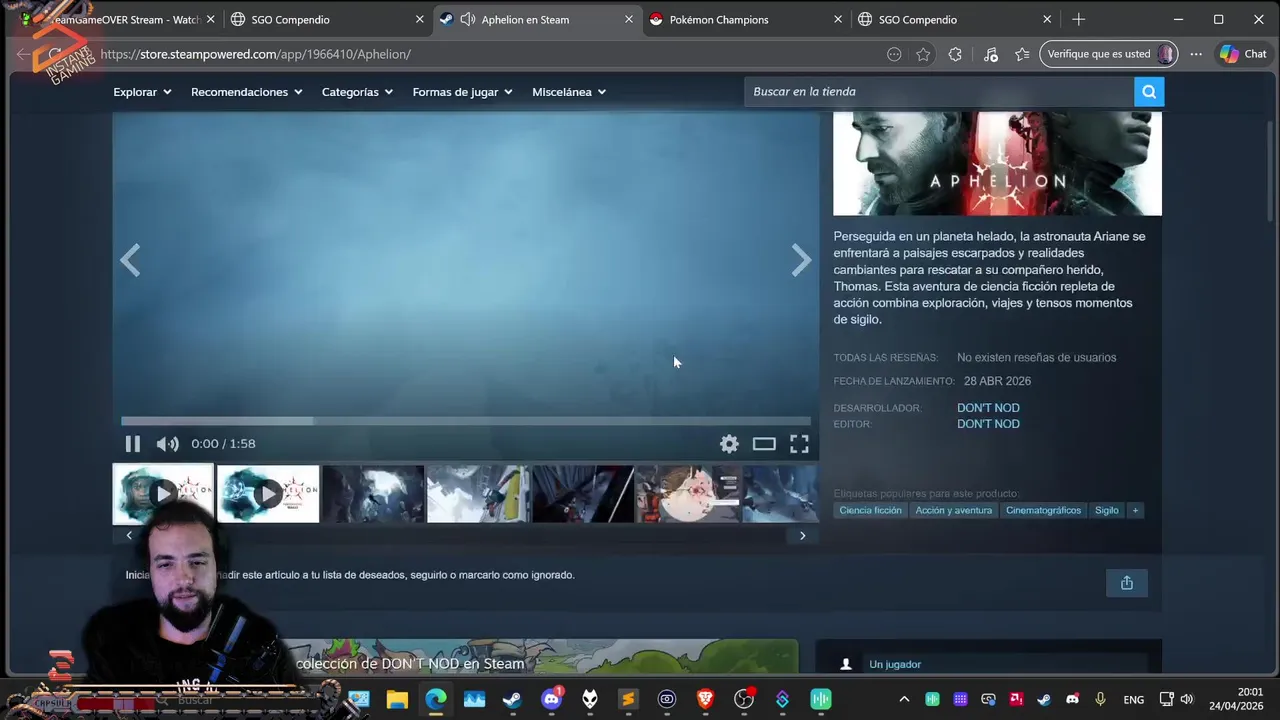Expand the Miscelánea menu
1280x720 pixels.
click(x=569, y=92)
